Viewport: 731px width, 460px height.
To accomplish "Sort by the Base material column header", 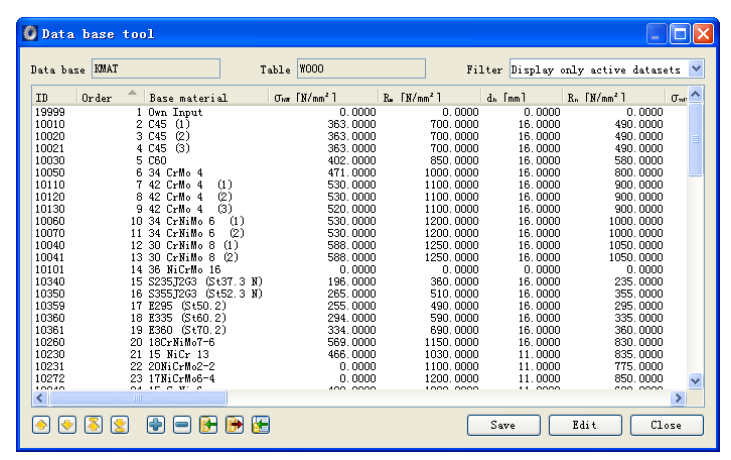I will pyautogui.click(x=206, y=97).
